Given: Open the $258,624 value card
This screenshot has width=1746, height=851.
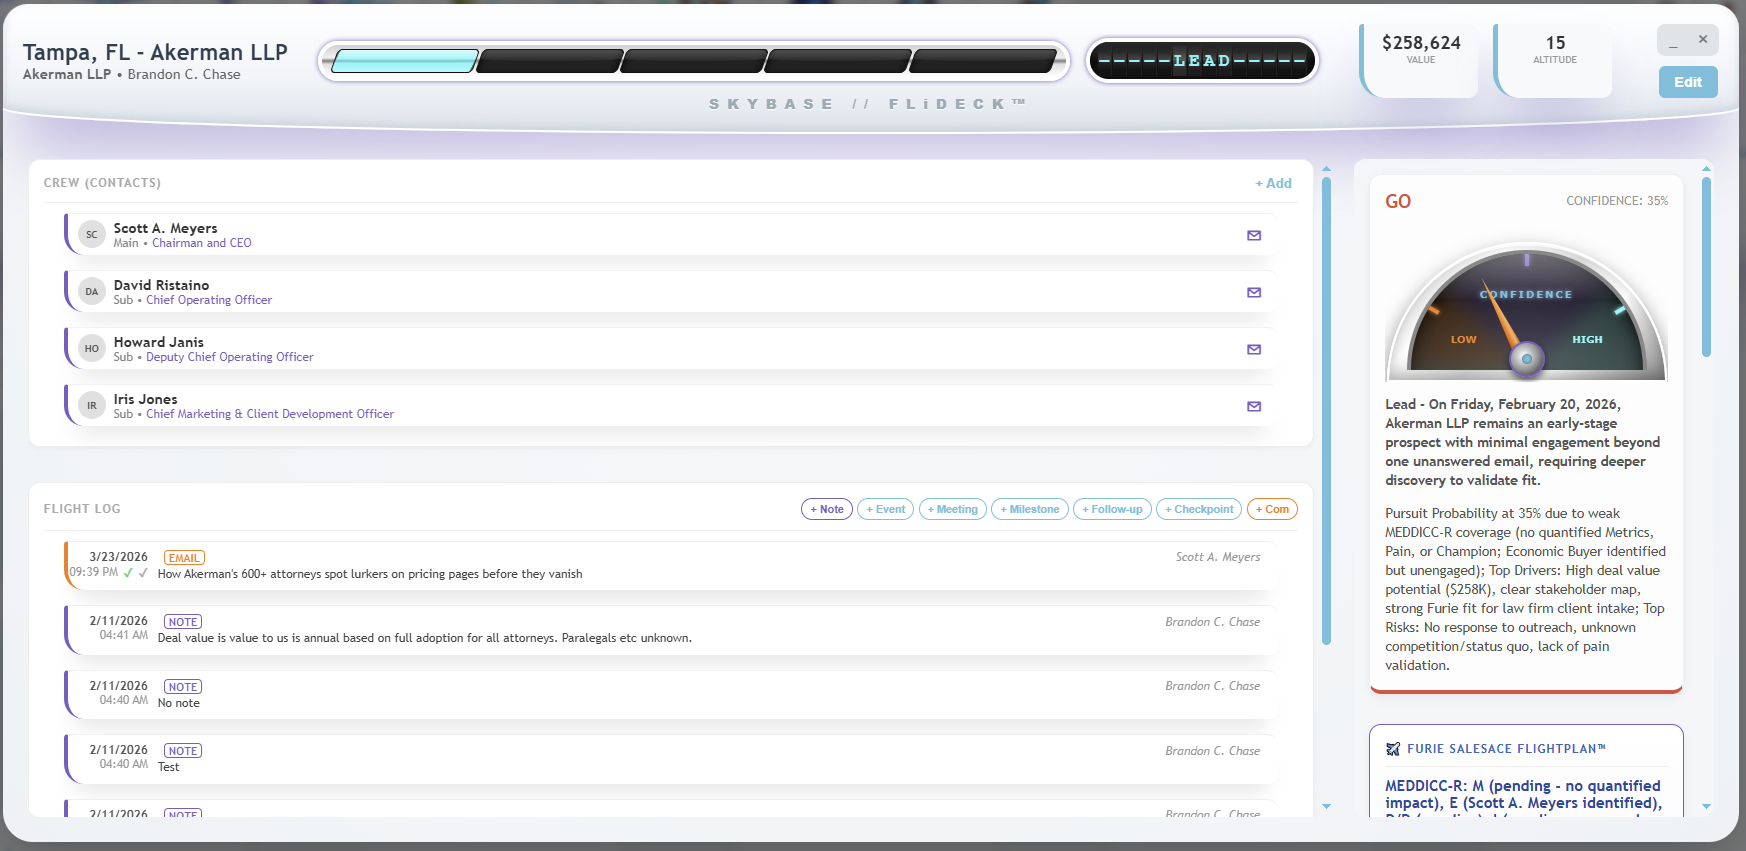Looking at the screenshot, I should click(1420, 60).
